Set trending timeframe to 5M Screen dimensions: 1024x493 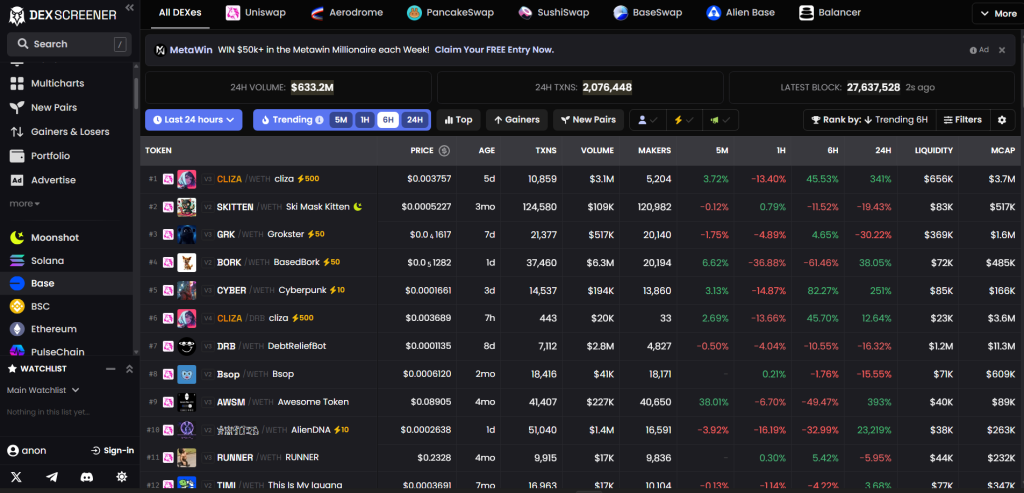(340, 120)
